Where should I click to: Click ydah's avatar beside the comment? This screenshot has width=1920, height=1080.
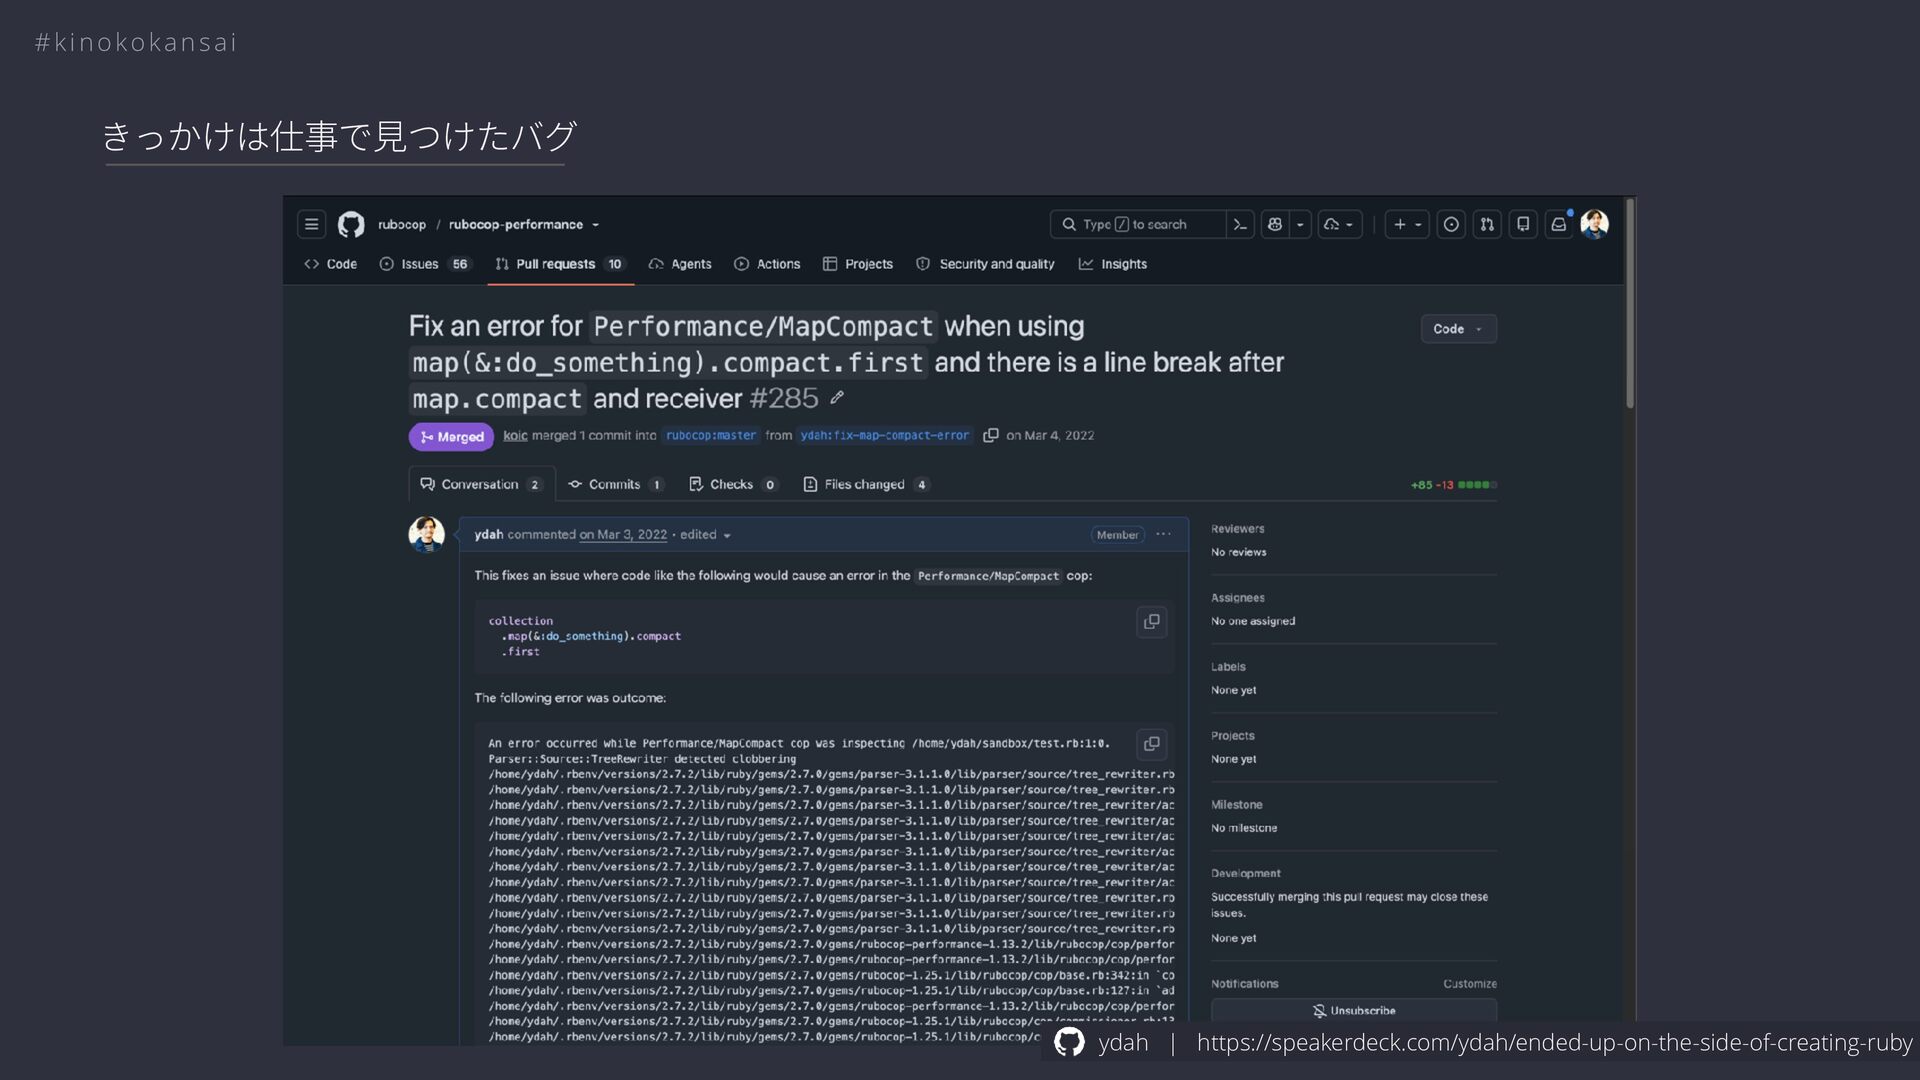(x=427, y=535)
